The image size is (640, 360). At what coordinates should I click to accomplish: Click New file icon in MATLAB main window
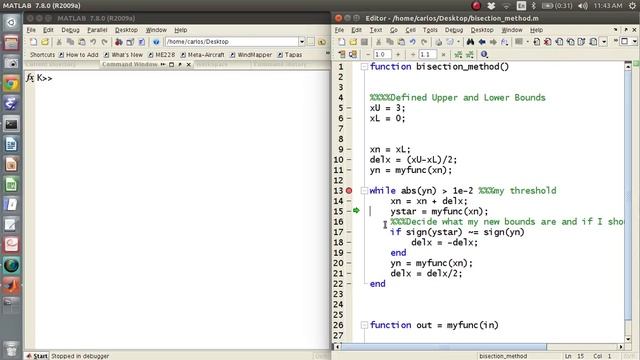(33, 42)
